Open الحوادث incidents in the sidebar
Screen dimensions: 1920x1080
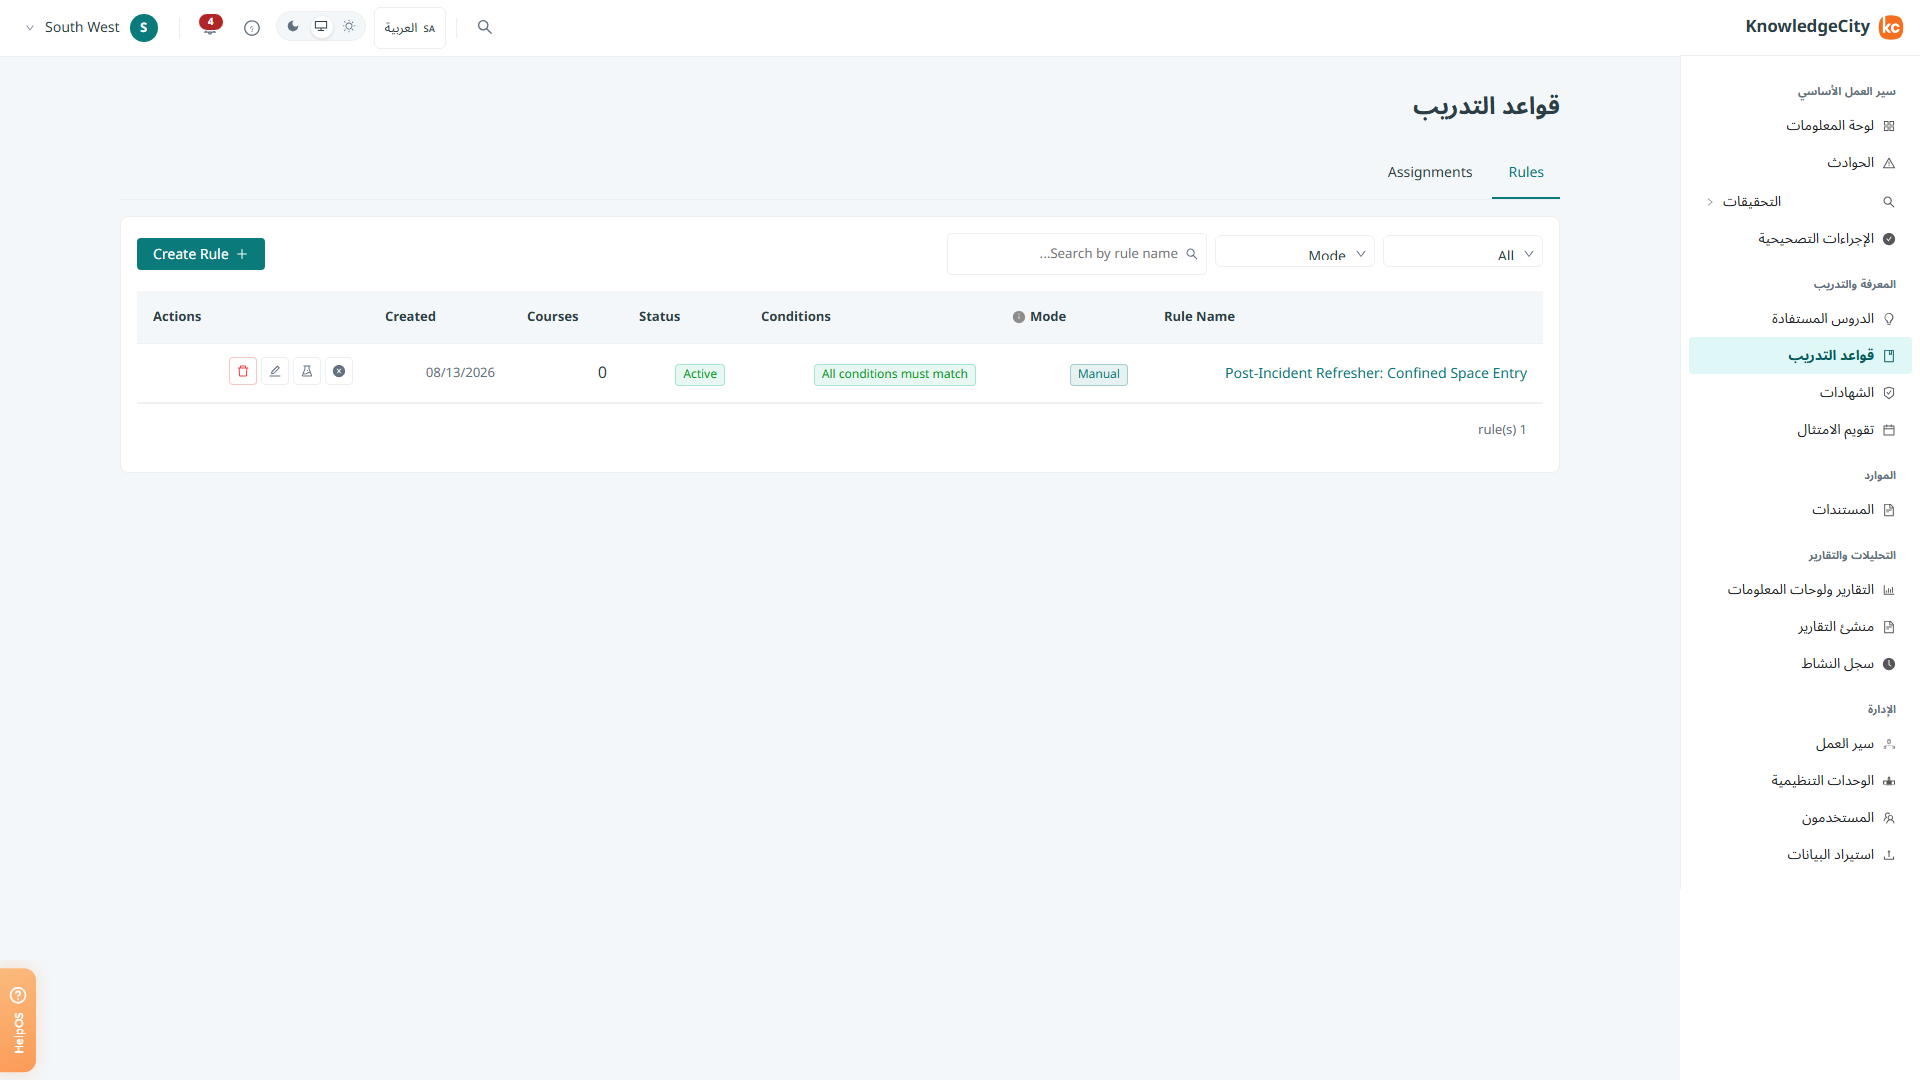pos(1800,163)
